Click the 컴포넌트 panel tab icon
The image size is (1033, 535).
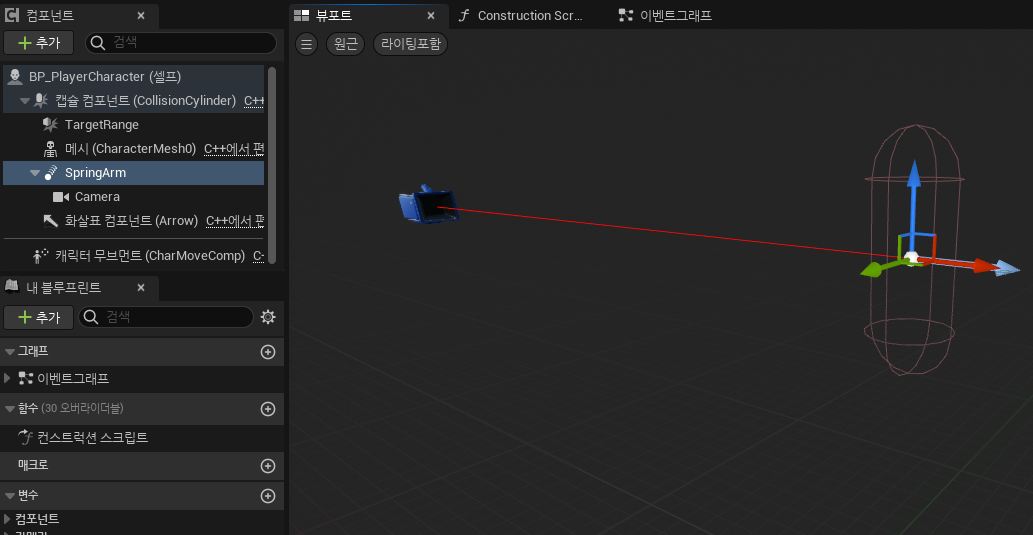12,15
